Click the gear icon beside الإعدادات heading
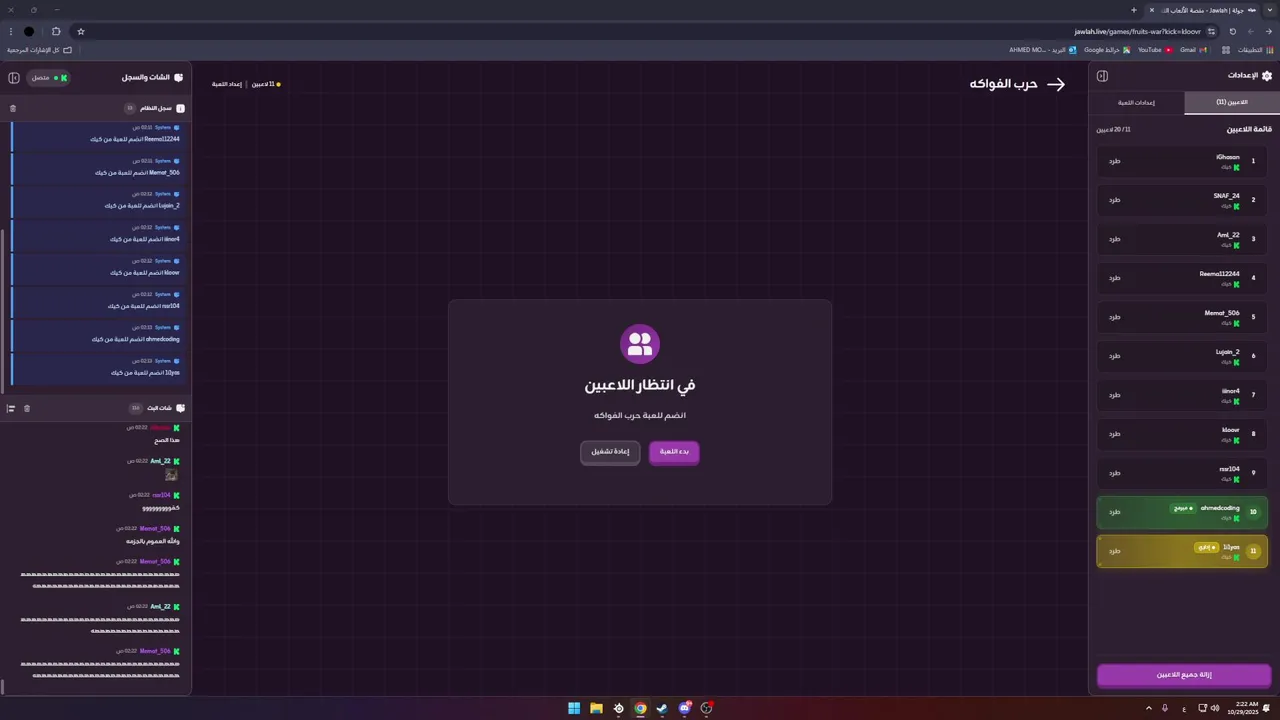1280x720 pixels. [x=1267, y=76]
